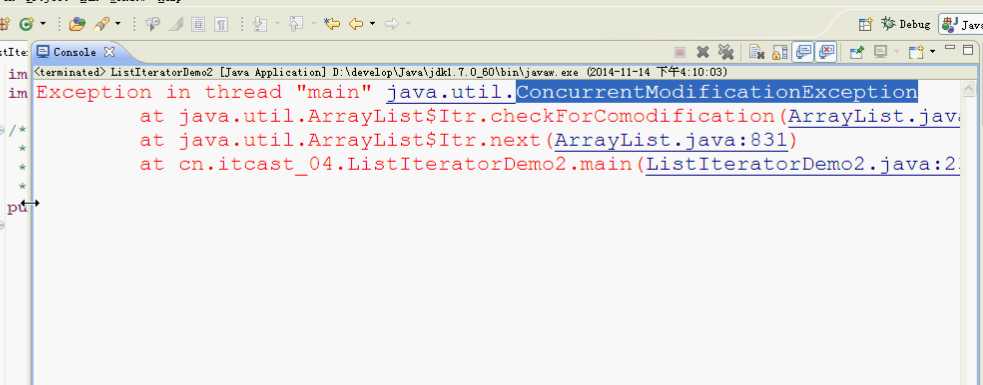Maximize the Console view panel
Viewport: 983px width, 385px height.
pos(969,50)
